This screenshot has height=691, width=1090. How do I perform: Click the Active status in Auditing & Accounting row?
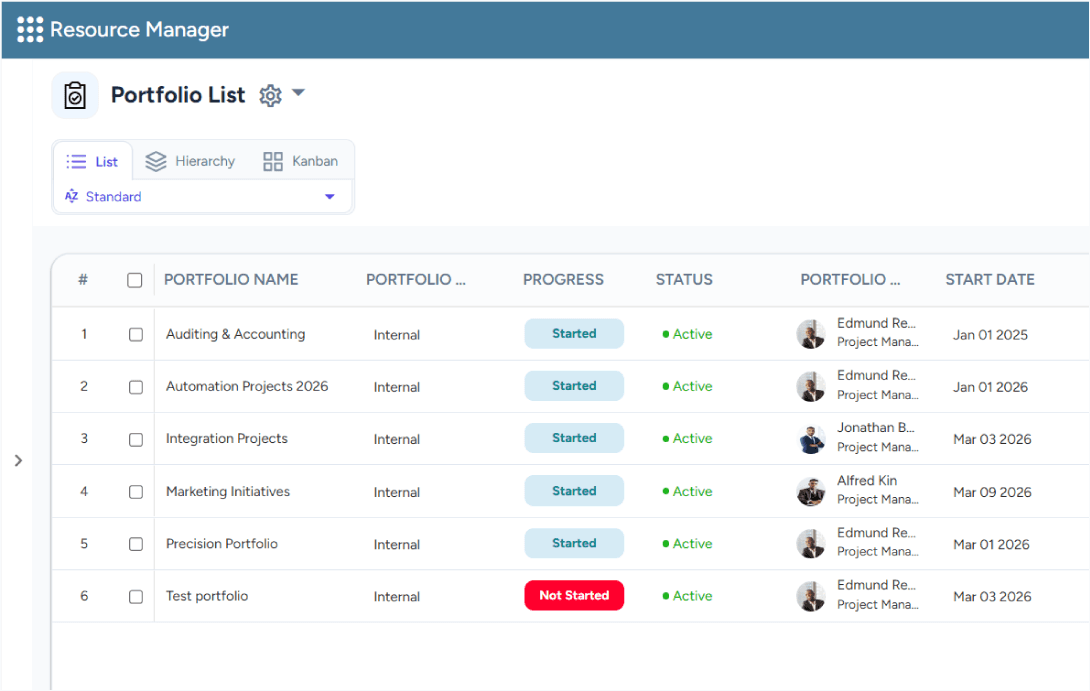[x=688, y=334]
